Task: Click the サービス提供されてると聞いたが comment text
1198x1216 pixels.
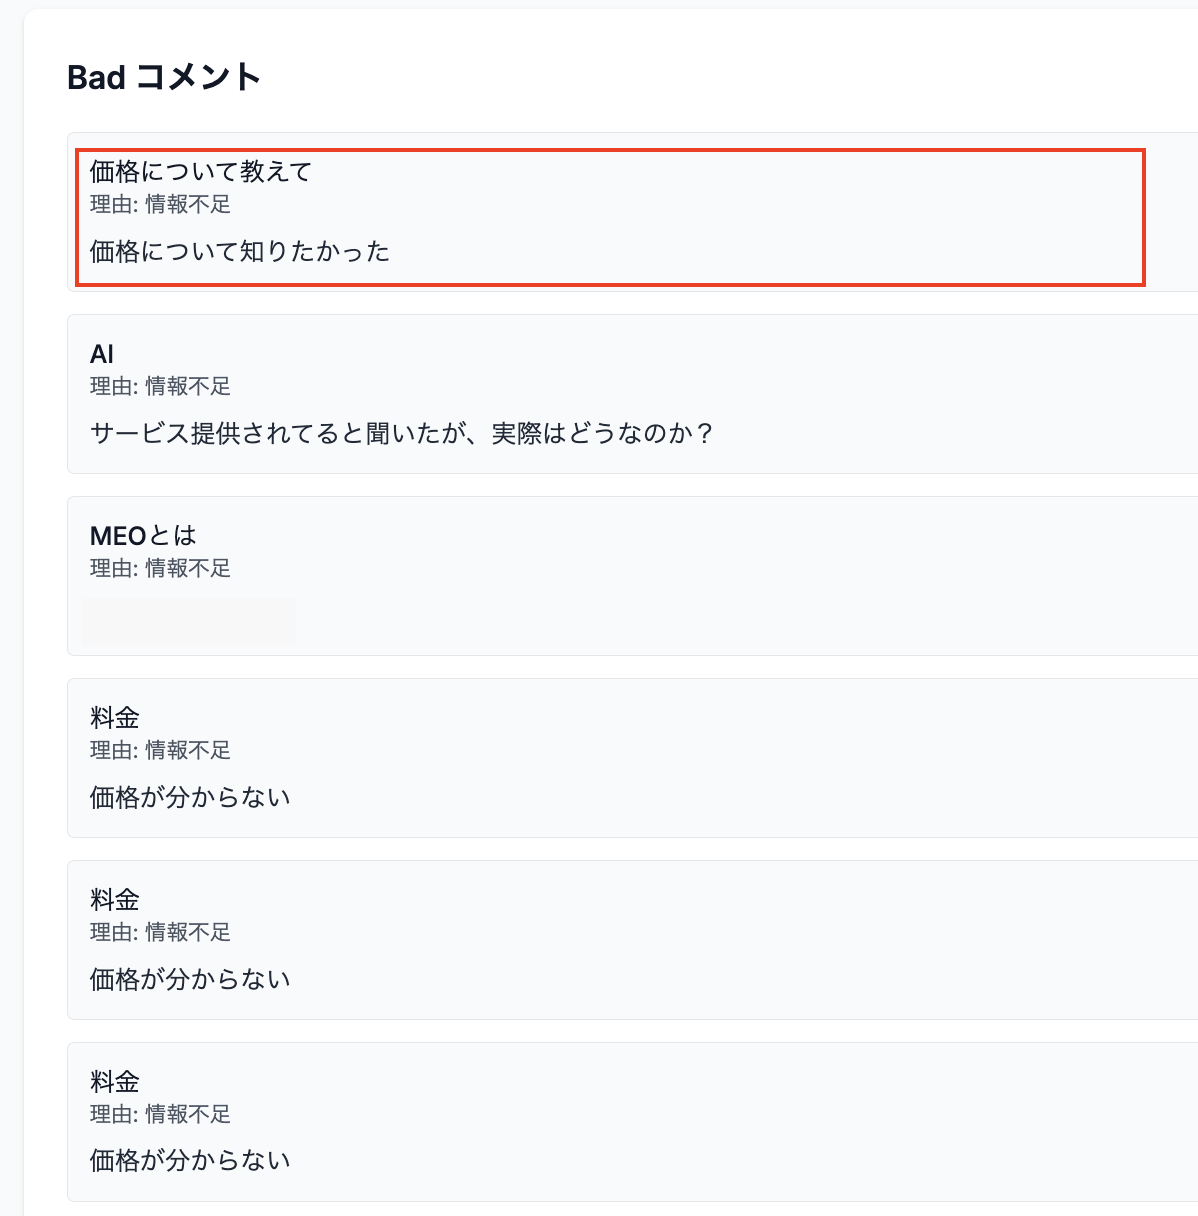Action: [x=402, y=434]
